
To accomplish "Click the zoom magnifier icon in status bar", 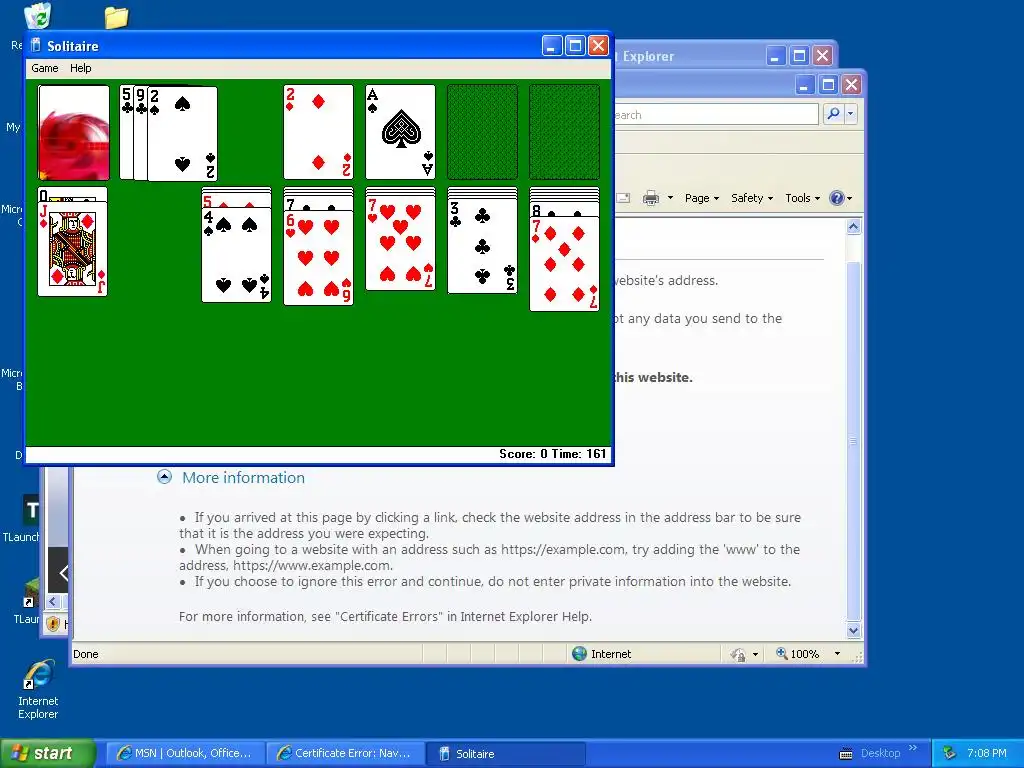I will [x=781, y=653].
